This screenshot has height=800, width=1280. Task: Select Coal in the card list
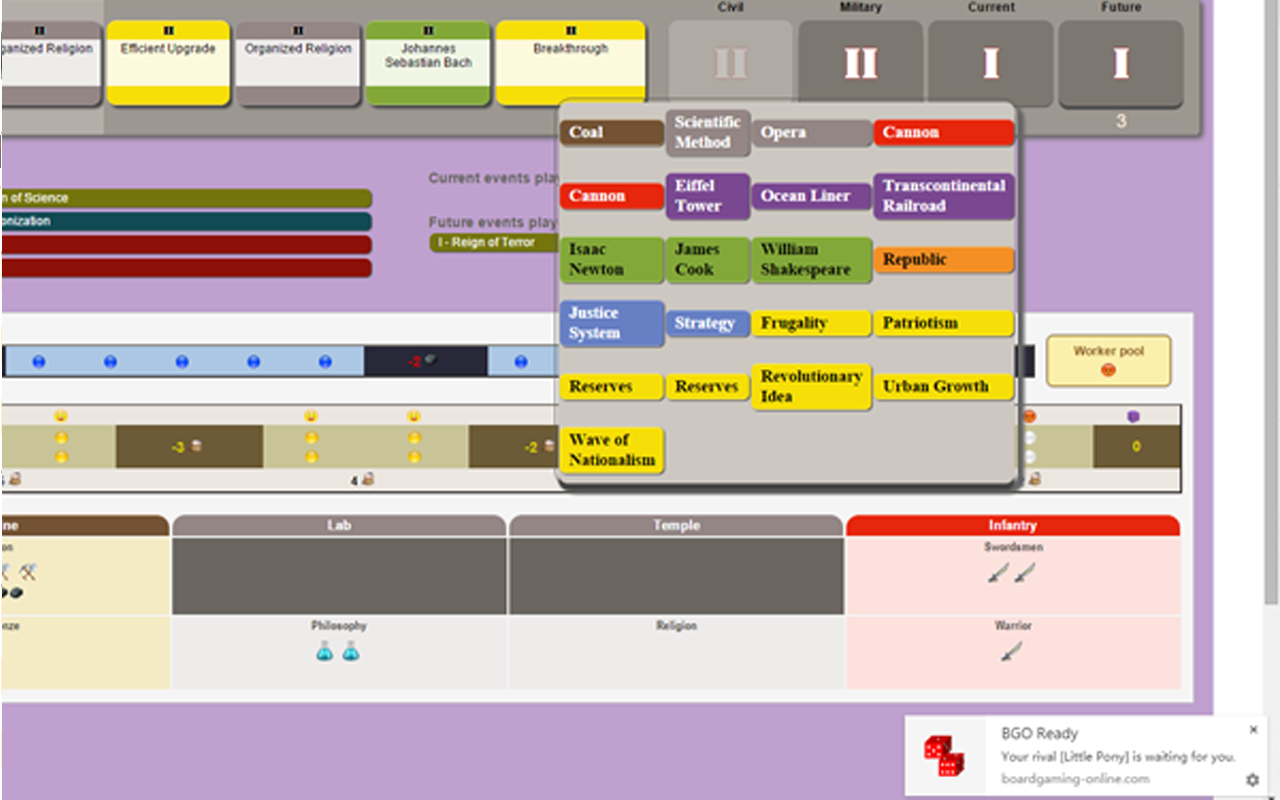(x=611, y=133)
